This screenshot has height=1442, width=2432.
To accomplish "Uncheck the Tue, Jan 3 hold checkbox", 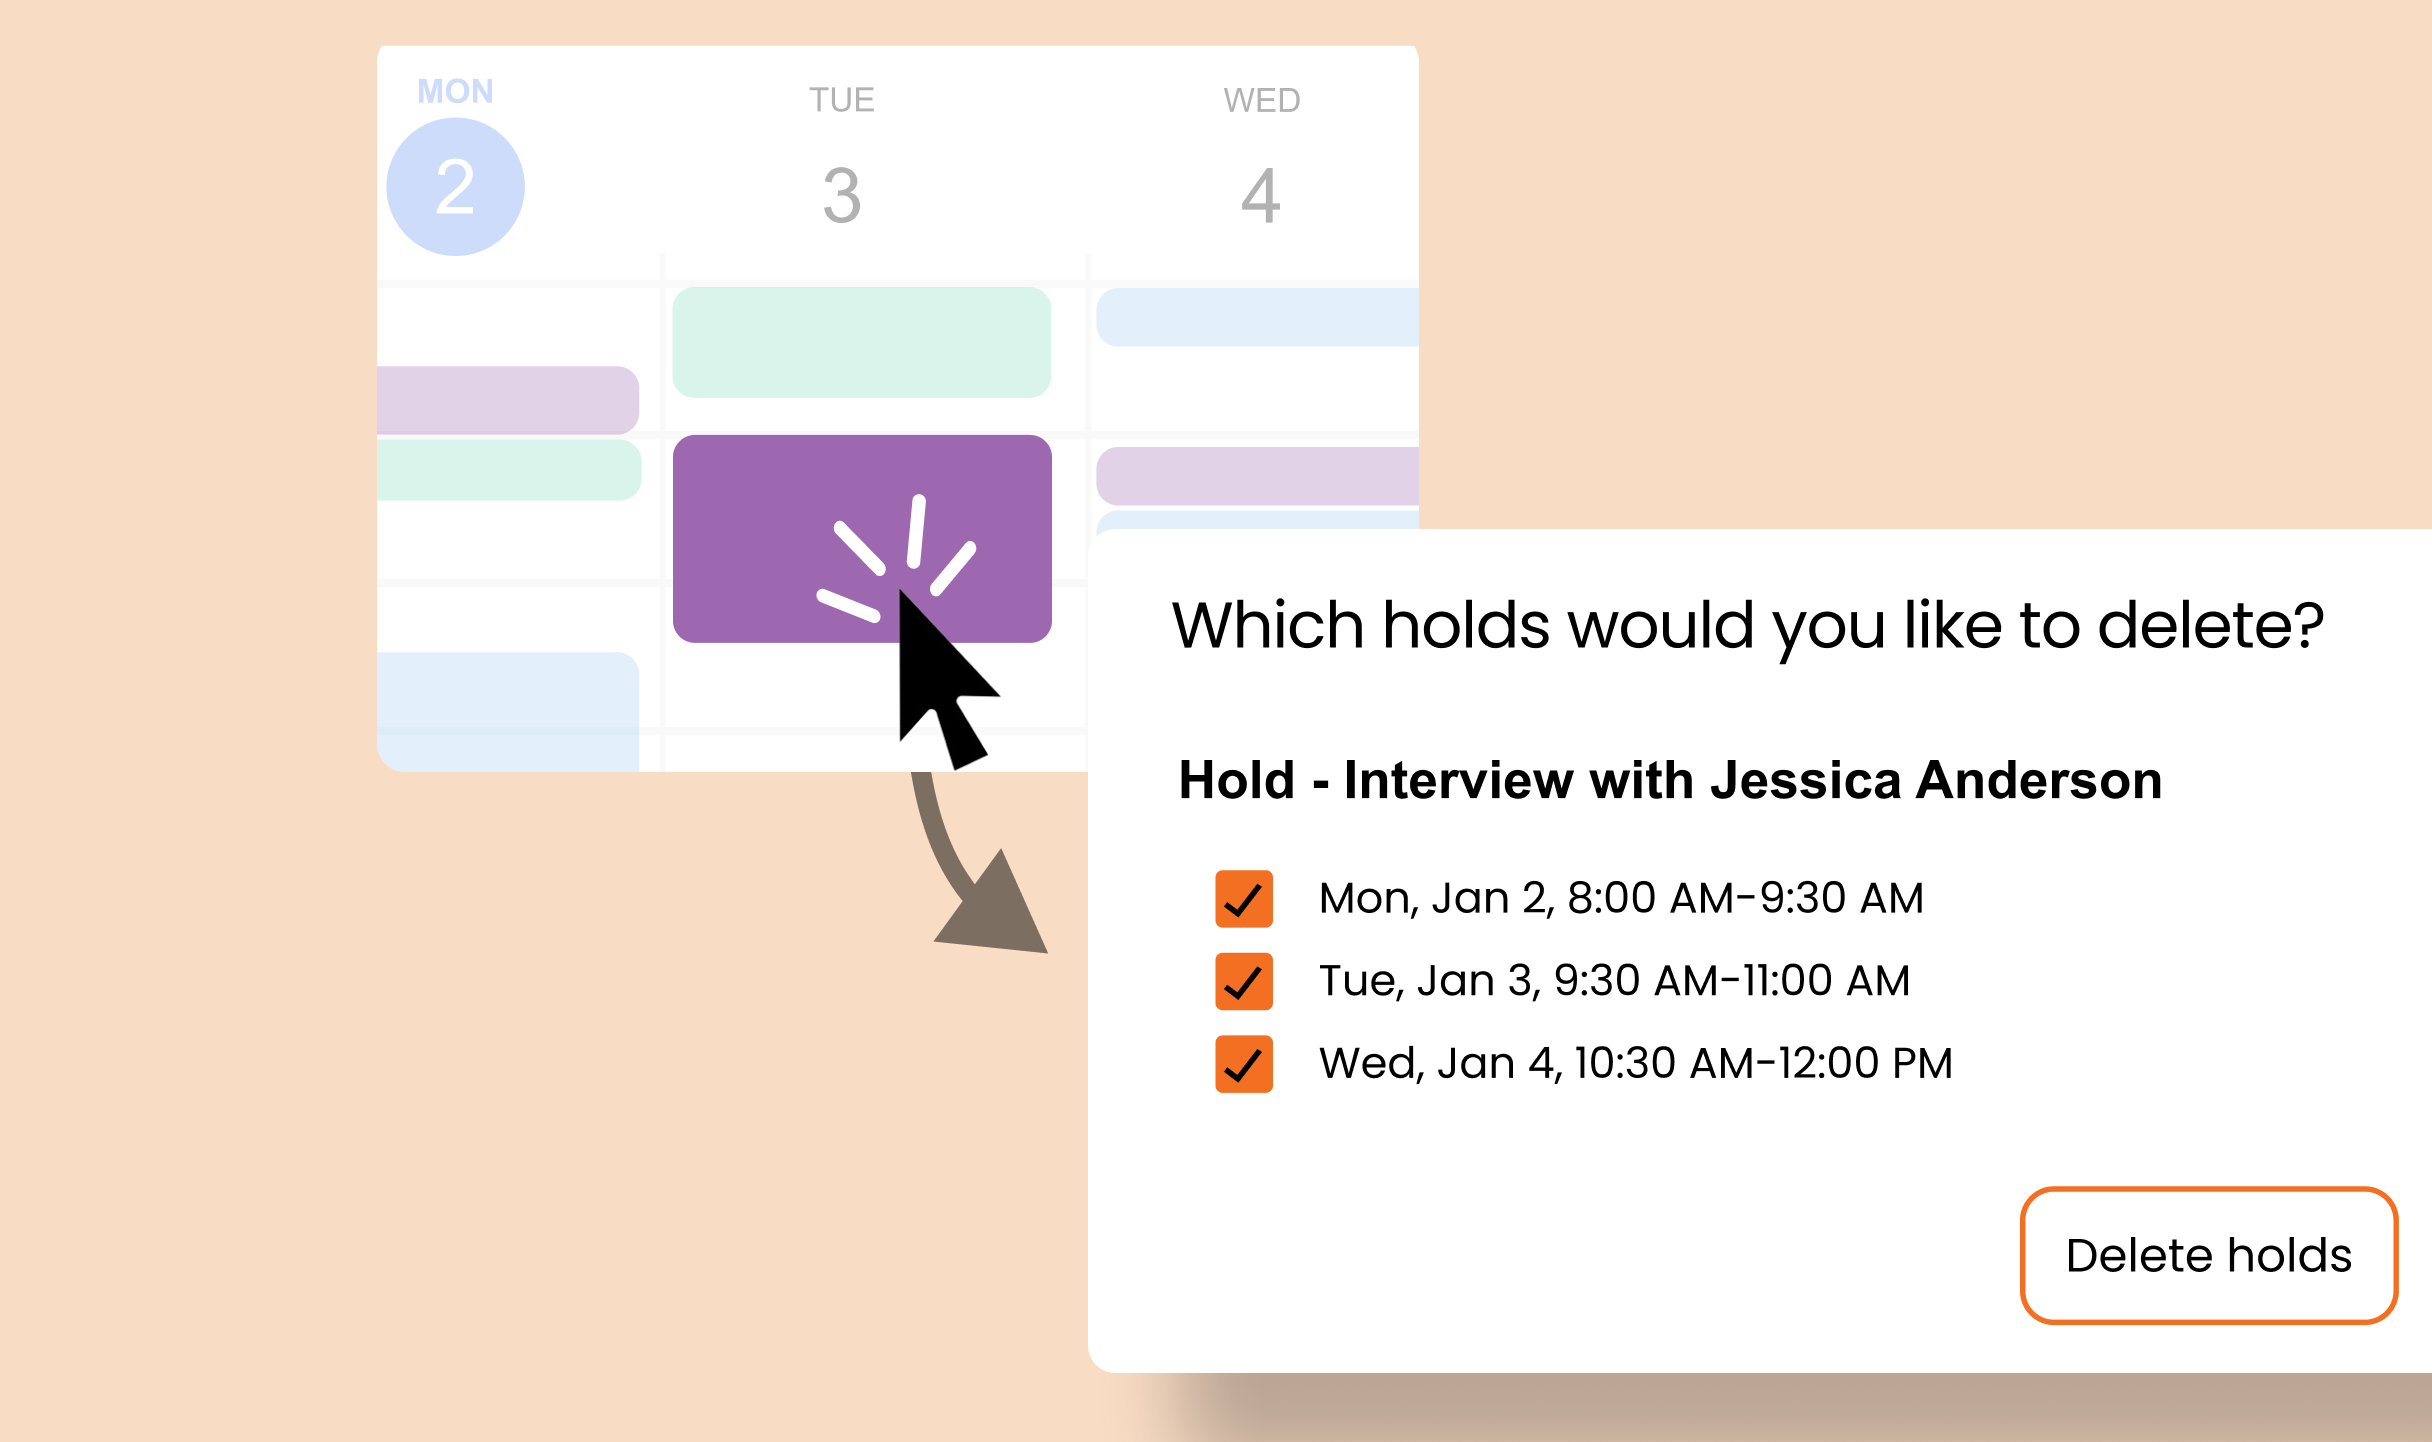I will 1244,980.
